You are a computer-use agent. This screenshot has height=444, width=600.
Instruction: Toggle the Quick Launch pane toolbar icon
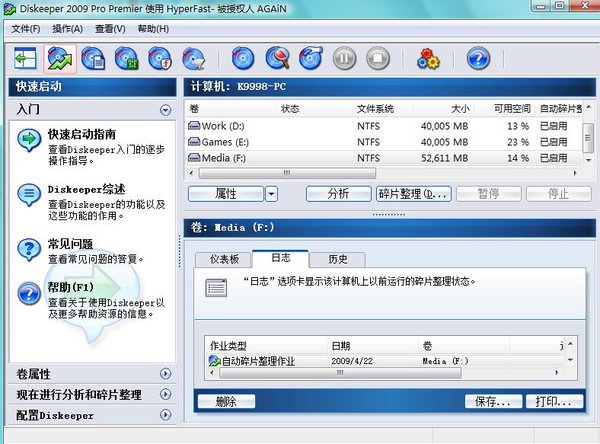pyautogui.click(x=25, y=59)
